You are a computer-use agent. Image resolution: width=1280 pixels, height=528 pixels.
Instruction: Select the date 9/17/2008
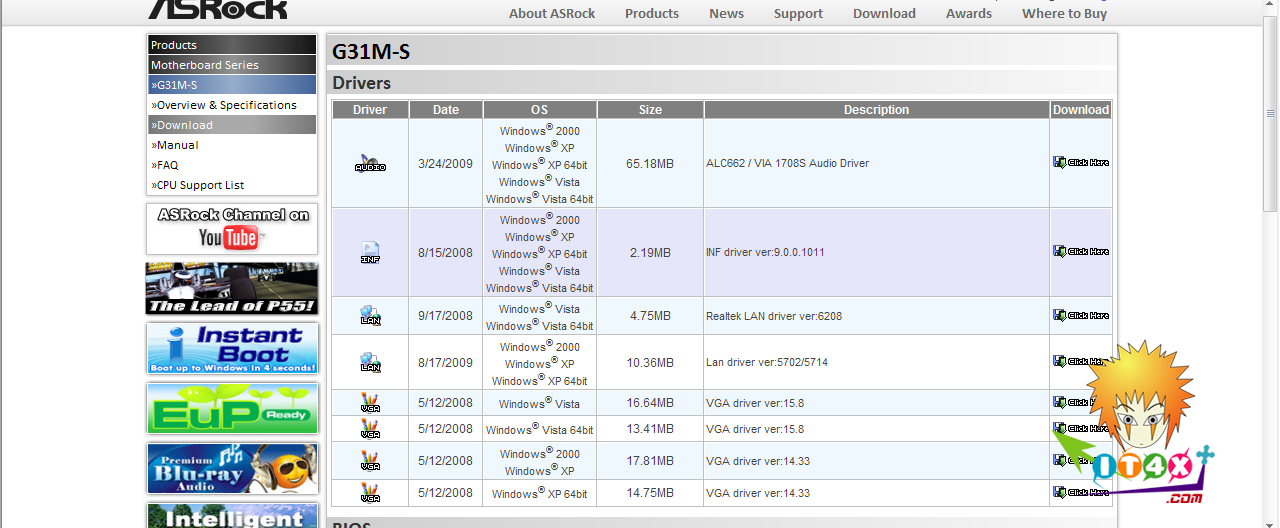pyautogui.click(x=446, y=316)
